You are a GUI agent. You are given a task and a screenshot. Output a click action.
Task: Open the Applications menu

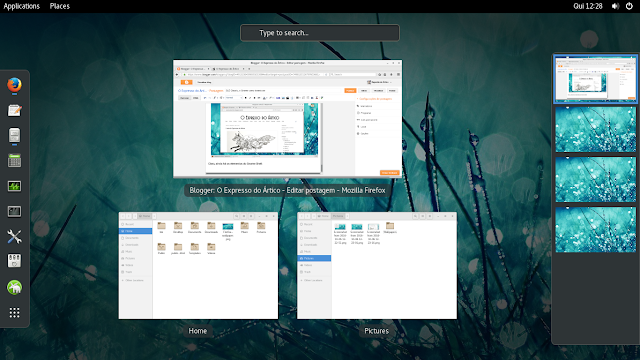tap(22, 6)
